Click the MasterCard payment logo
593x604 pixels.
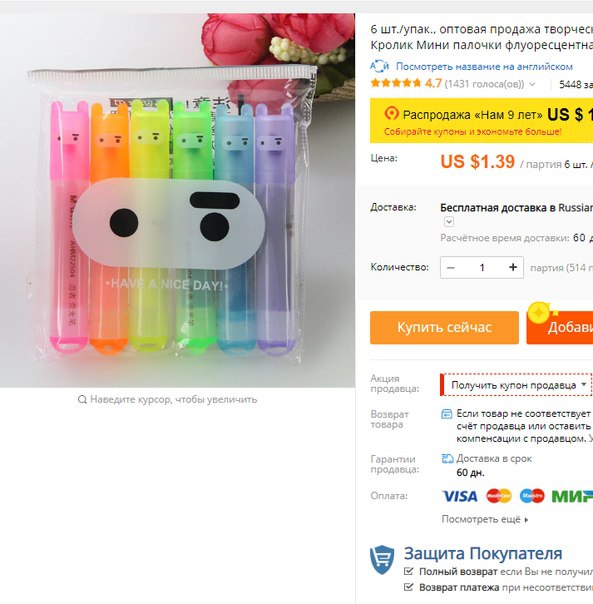coord(499,496)
